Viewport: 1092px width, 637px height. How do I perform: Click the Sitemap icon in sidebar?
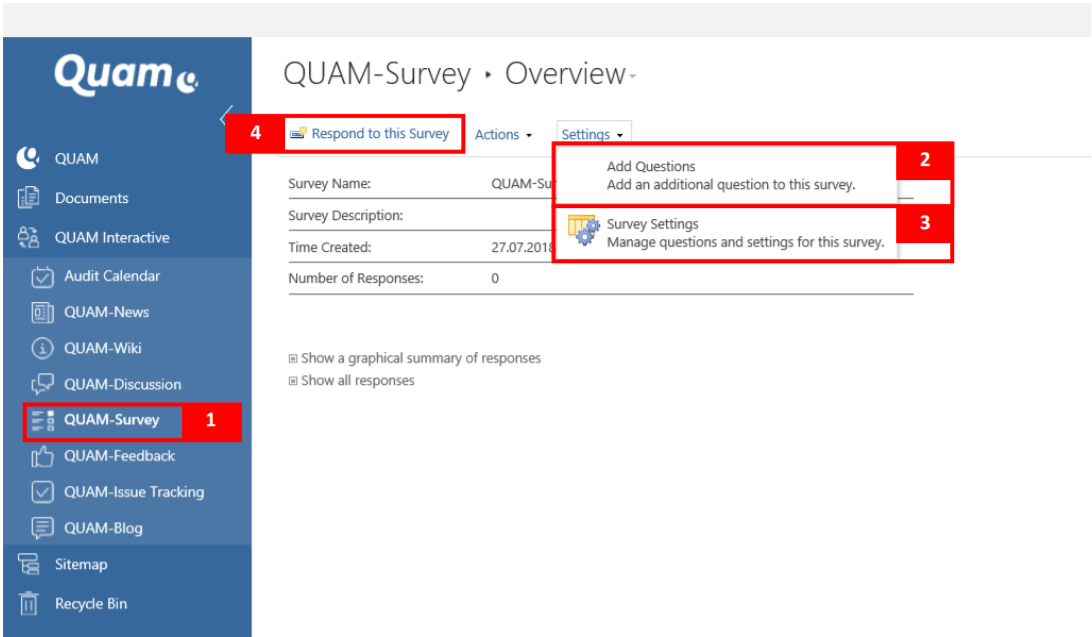pyautogui.click(x=29, y=565)
